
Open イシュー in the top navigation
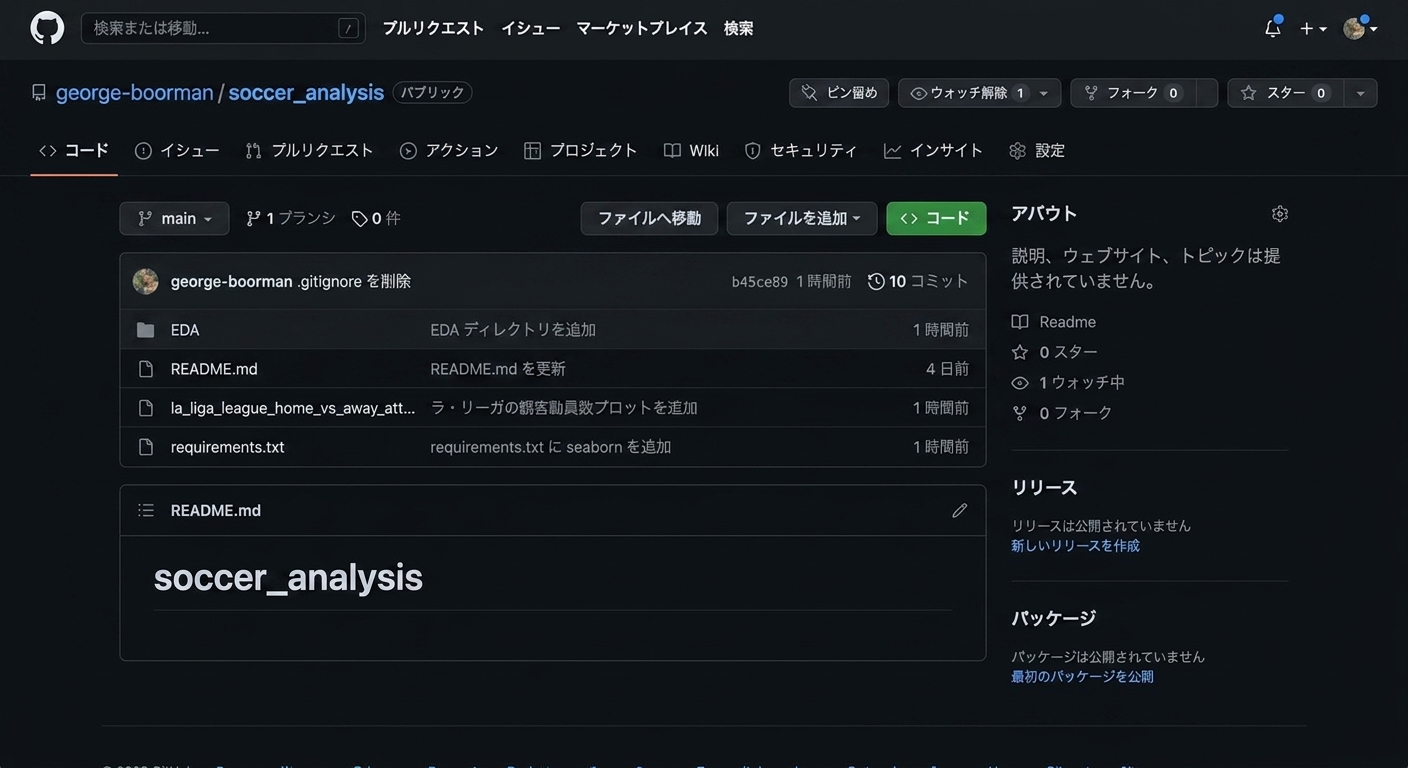530,28
